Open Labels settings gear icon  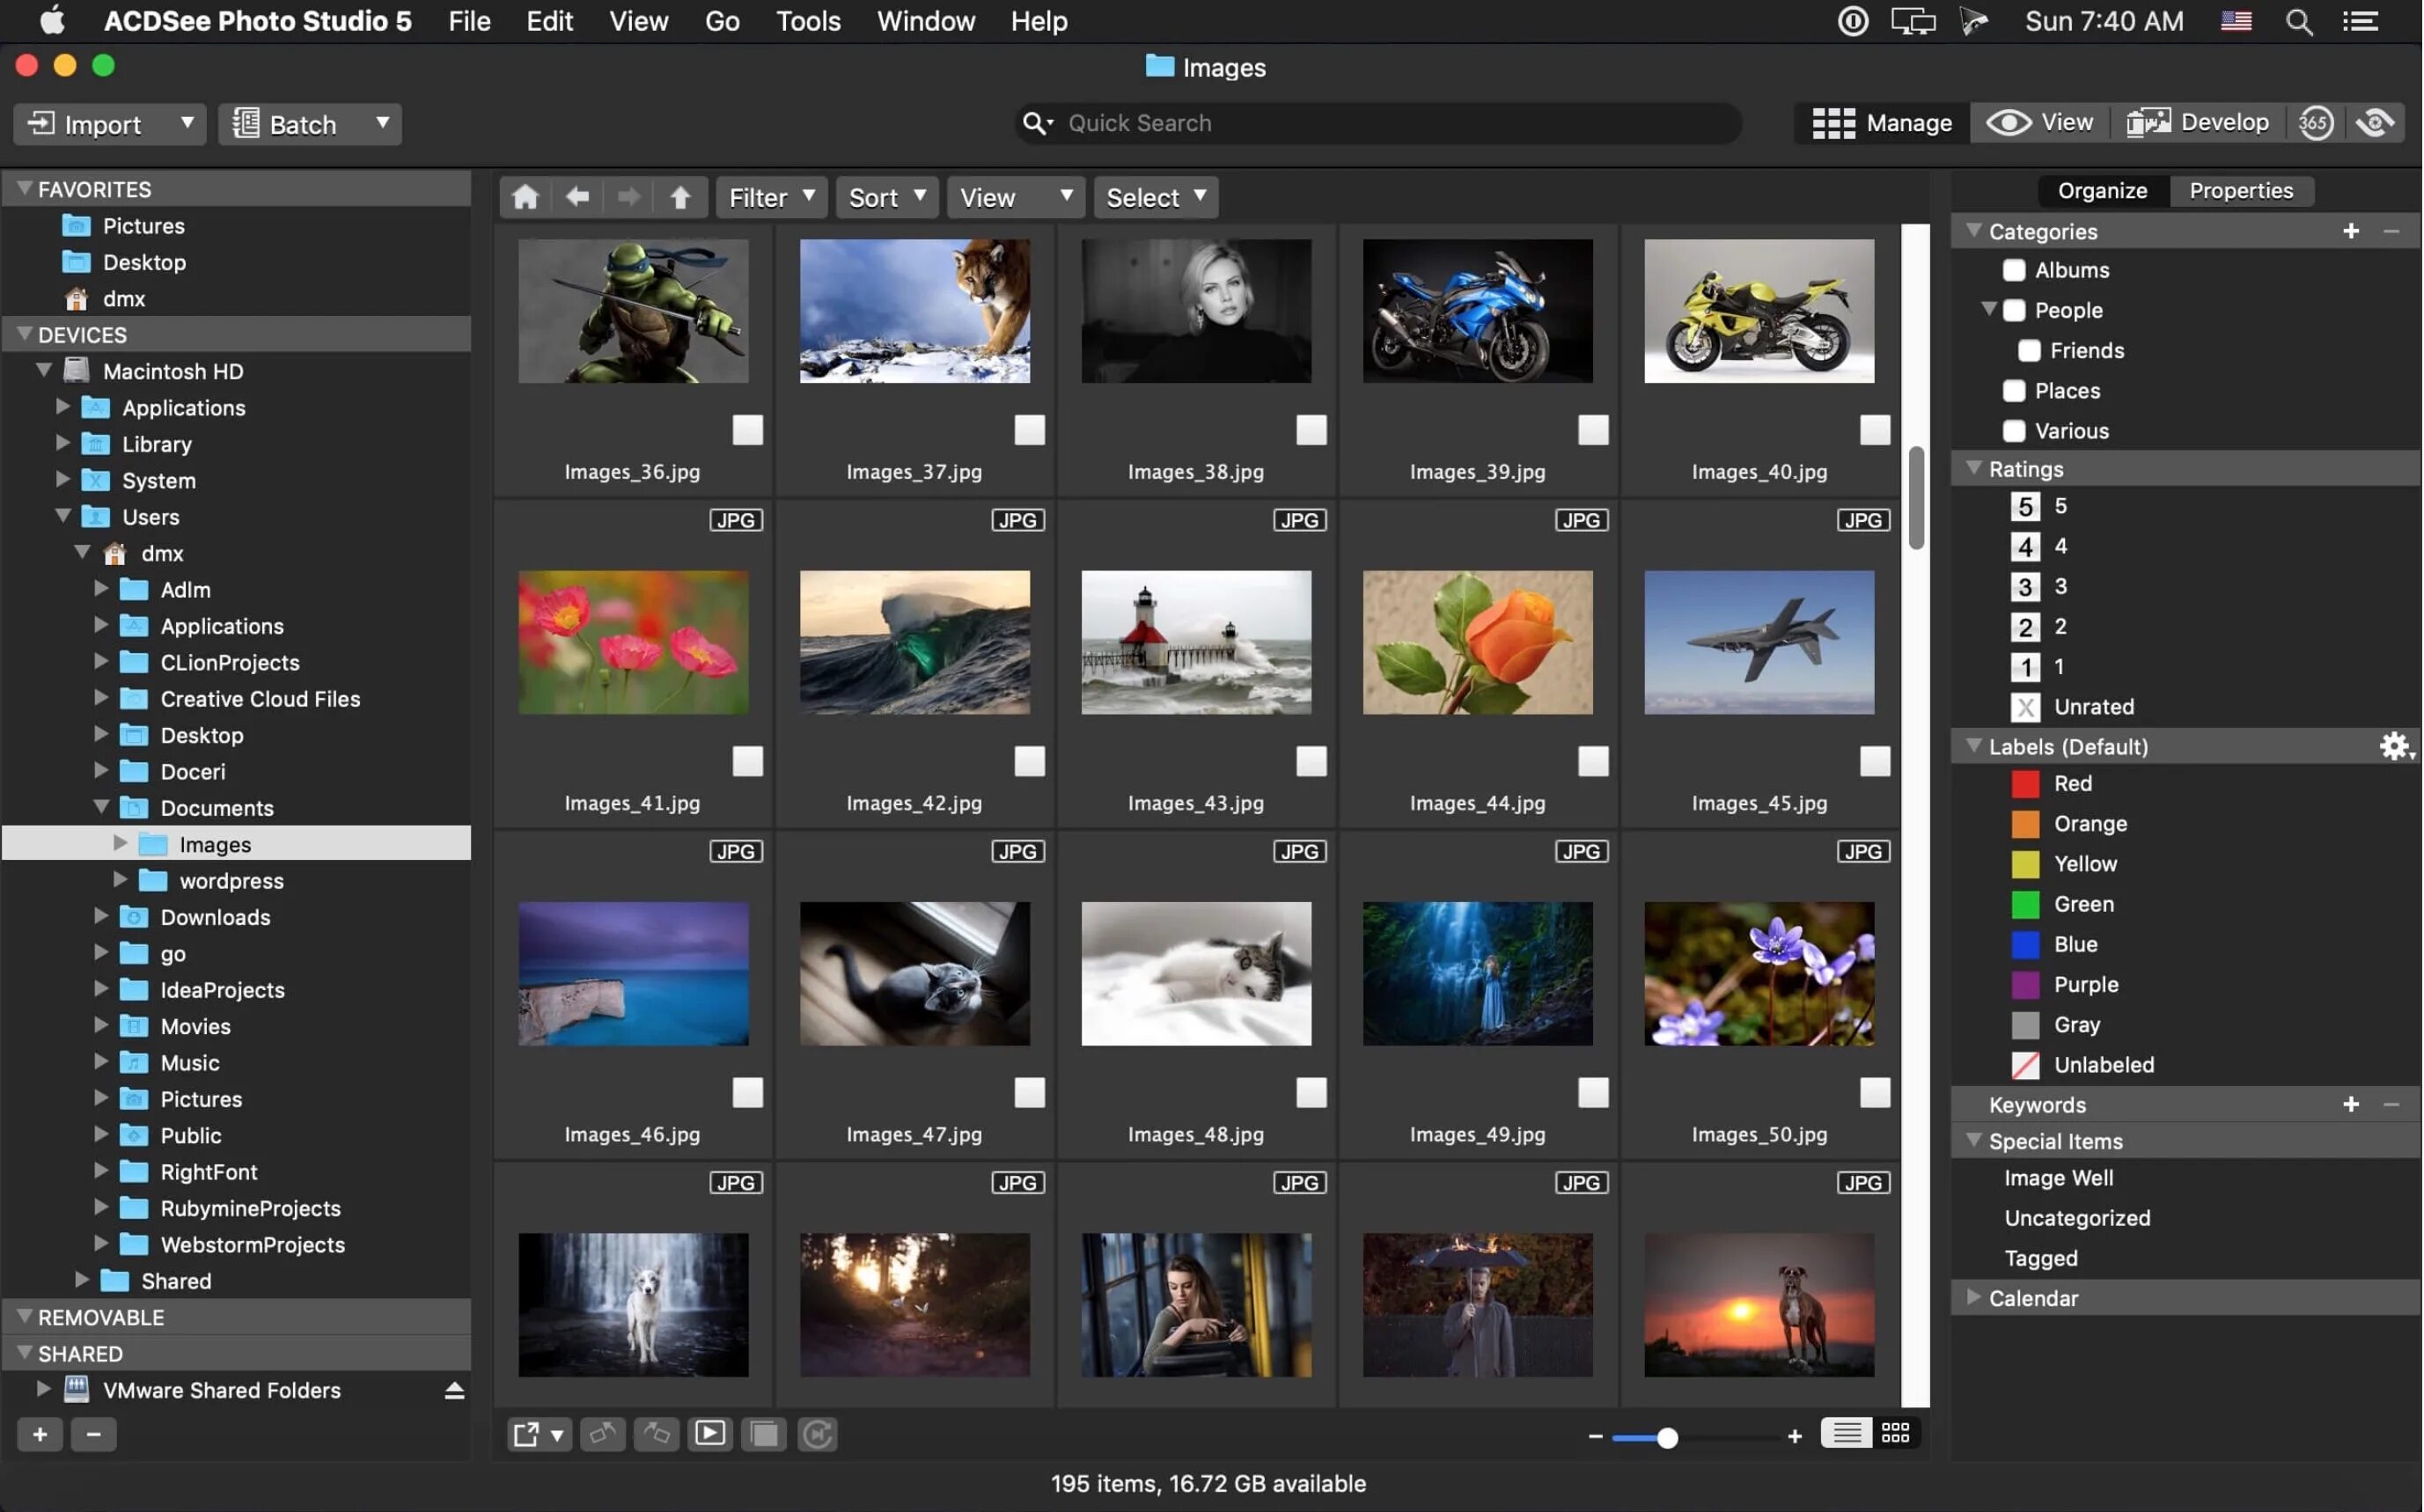click(2394, 746)
